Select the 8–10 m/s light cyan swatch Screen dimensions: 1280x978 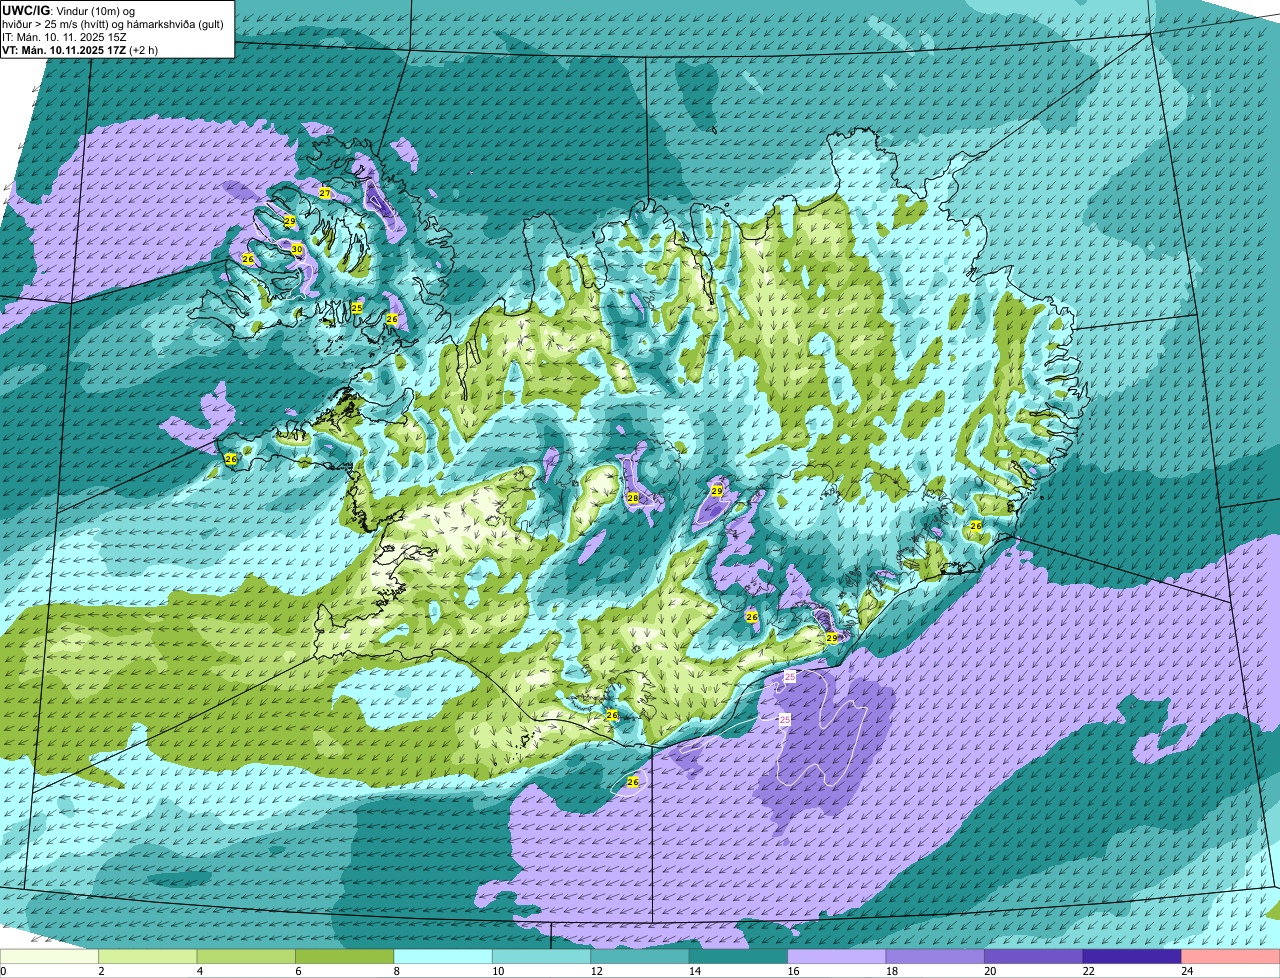[443, 956]
